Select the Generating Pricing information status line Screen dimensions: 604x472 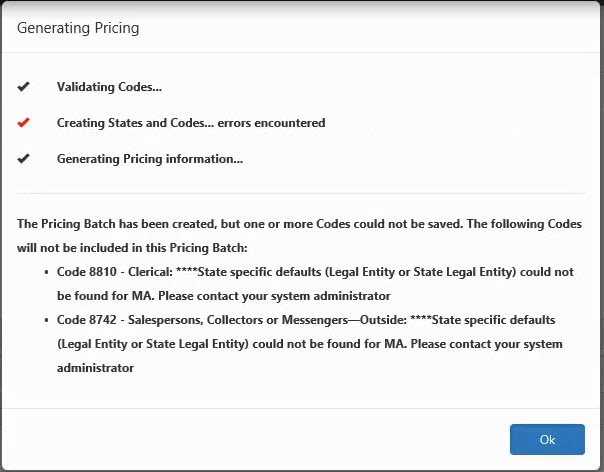pyautogui.click(x=150, y=159)
